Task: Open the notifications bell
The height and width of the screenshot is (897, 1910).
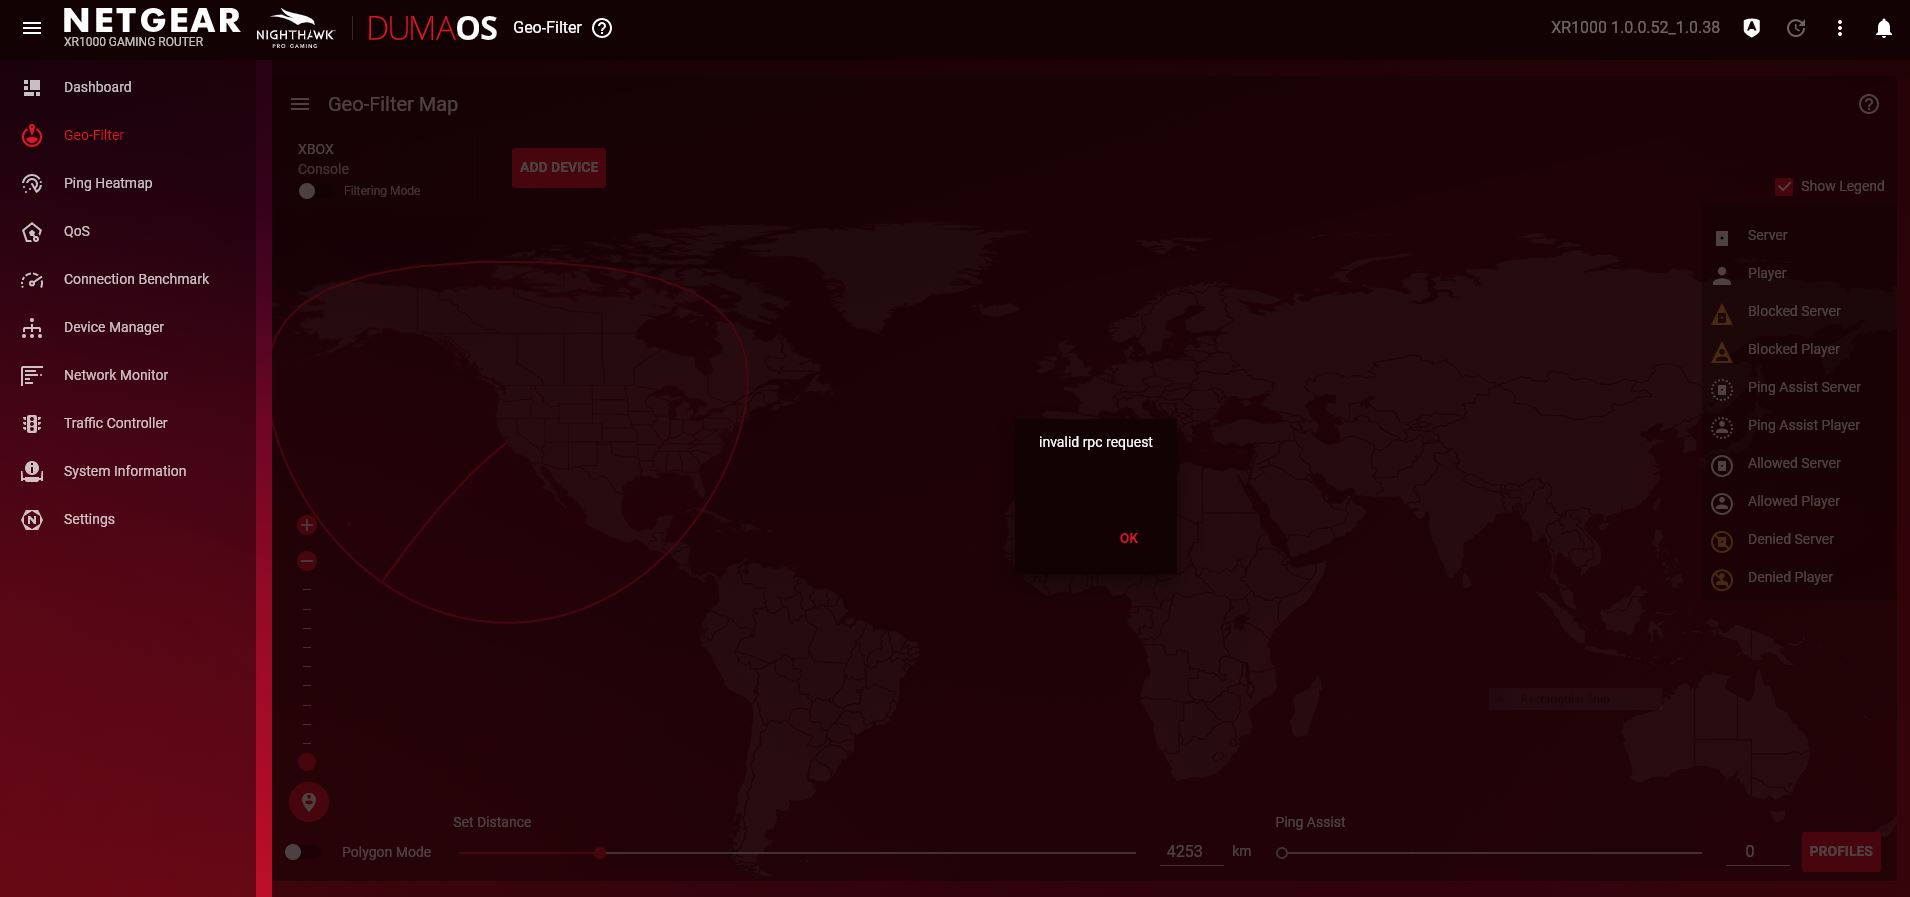Action: click(1884, 28)
